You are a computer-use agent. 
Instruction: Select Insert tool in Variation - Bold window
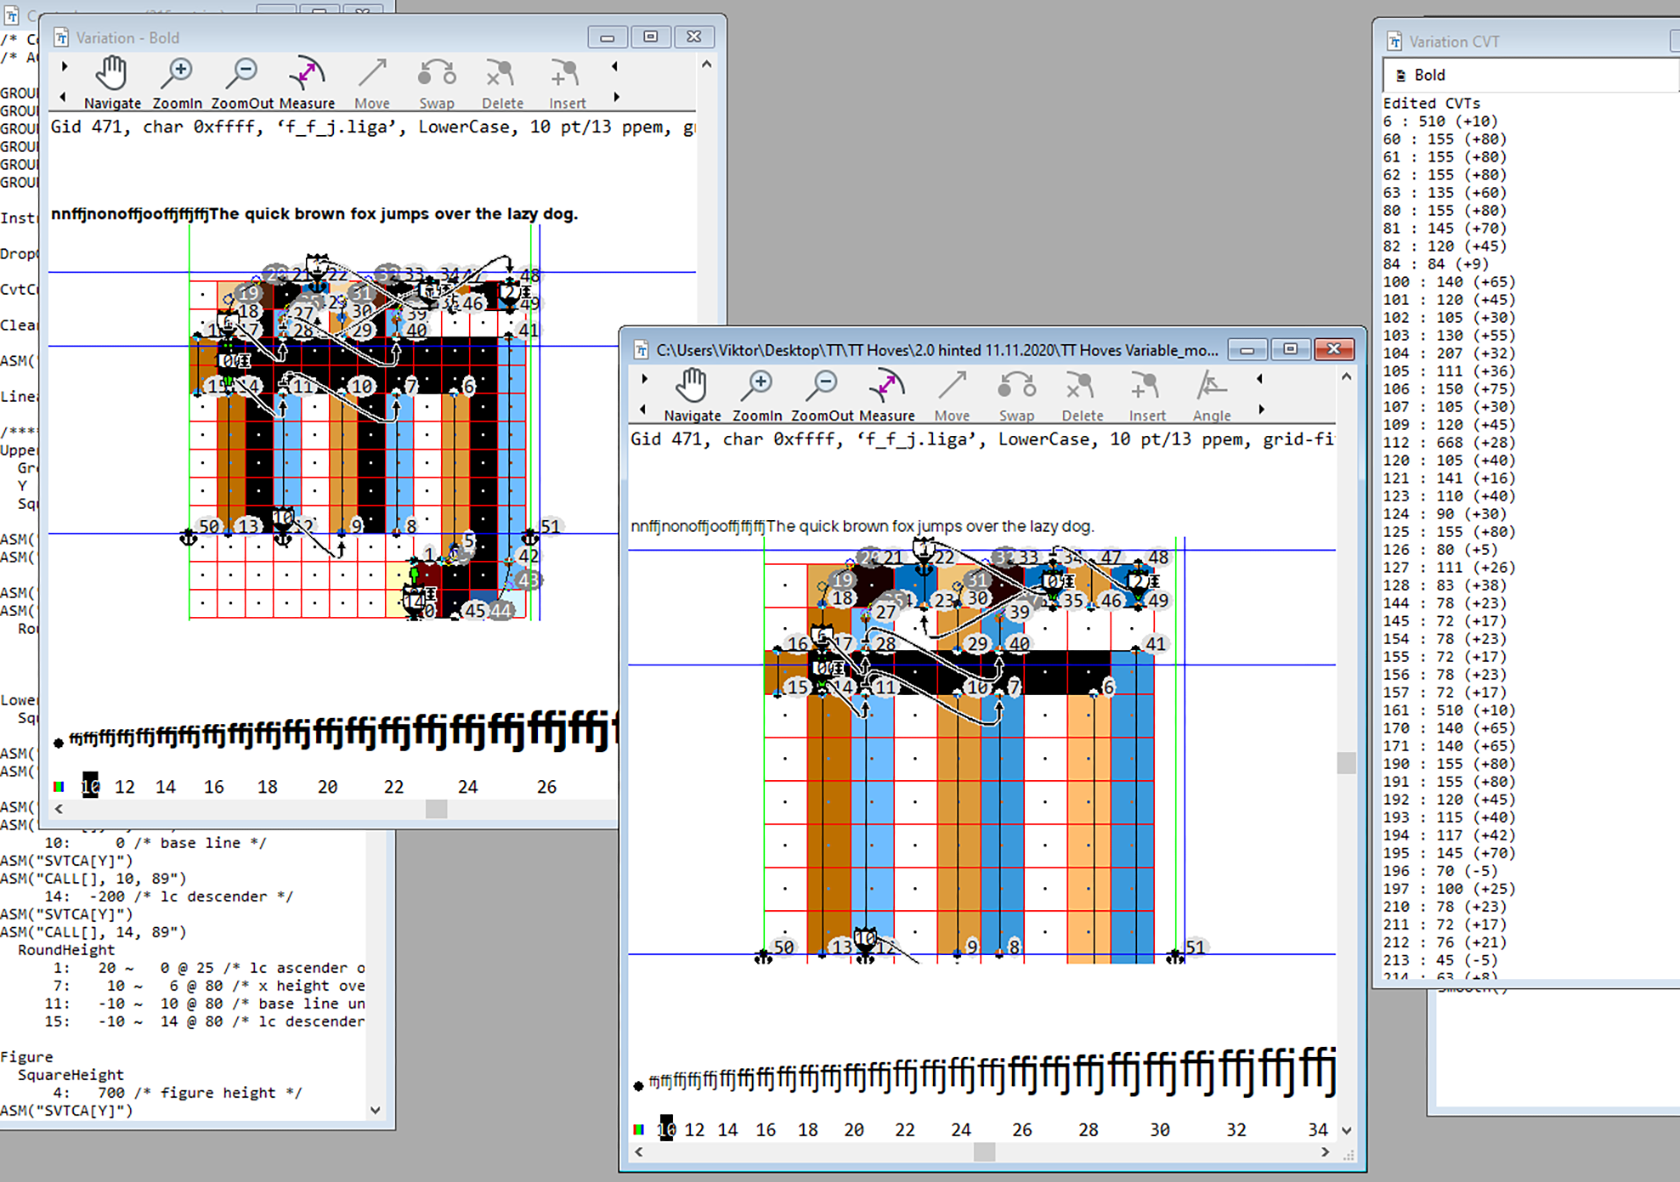(x=567, y=82)
